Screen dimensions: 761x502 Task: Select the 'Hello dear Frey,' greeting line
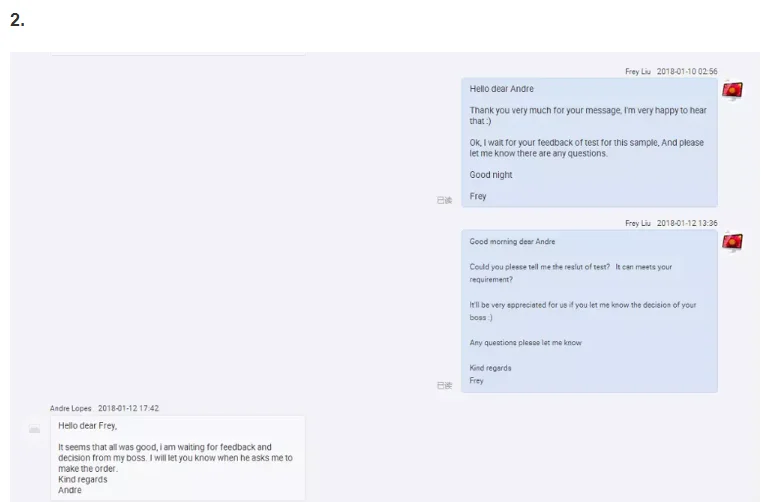click(87, 426)
